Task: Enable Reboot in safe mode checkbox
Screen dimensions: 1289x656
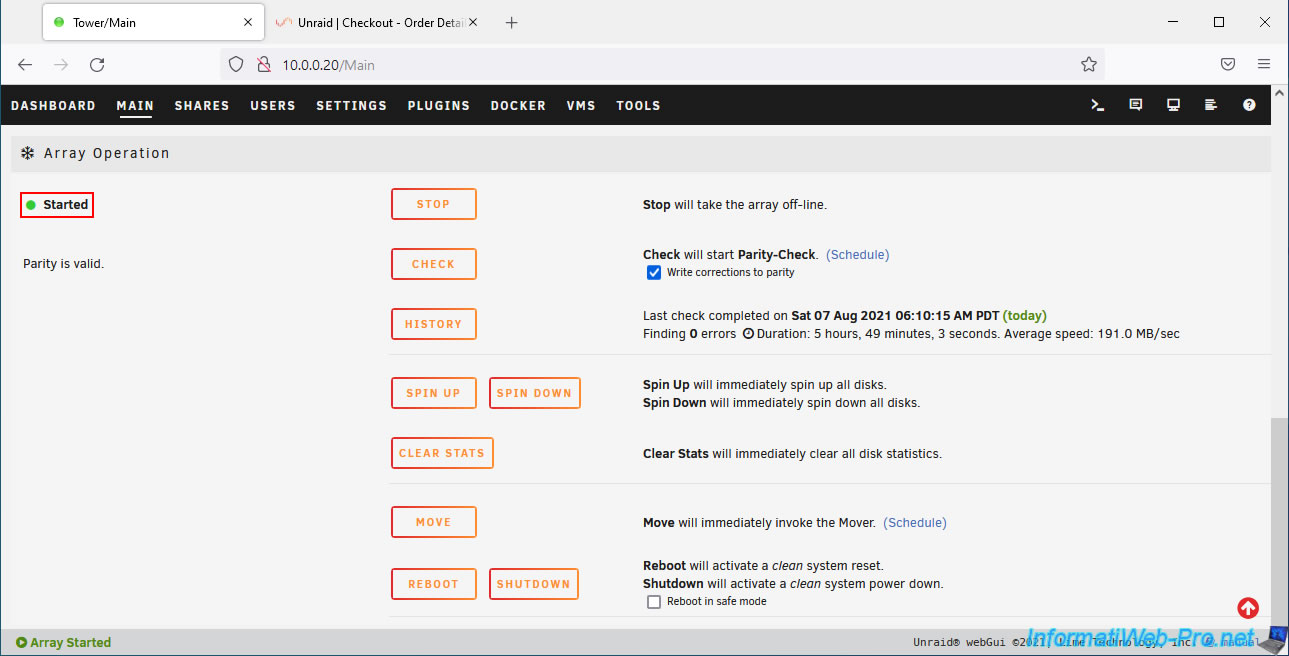Action: [x=654, y=602]
